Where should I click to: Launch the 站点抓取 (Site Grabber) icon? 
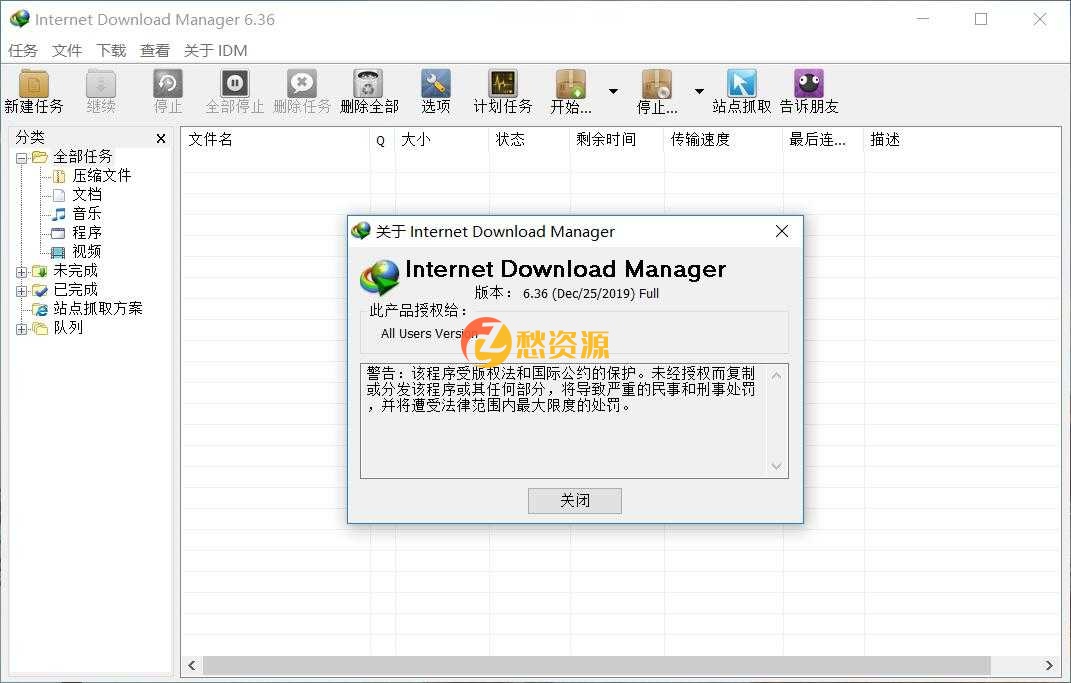coord(740,90)
